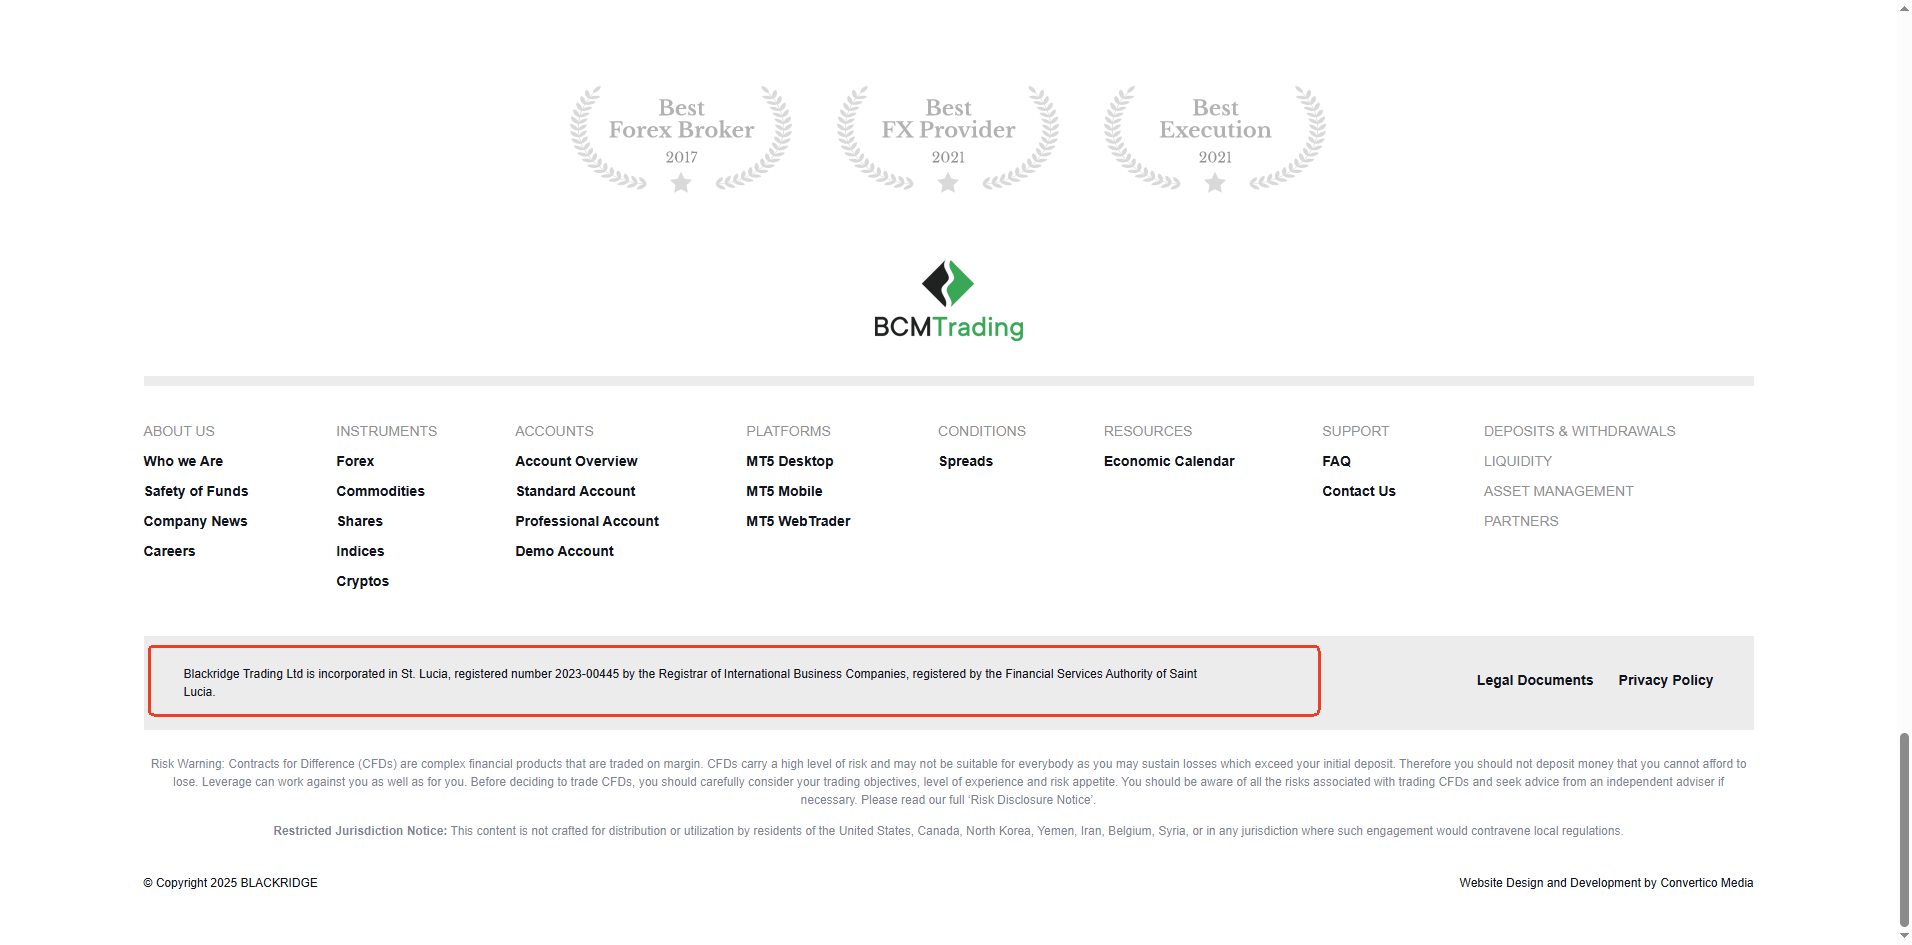
Task: Click the CONDITIONS footer heading
Action: 982,431
